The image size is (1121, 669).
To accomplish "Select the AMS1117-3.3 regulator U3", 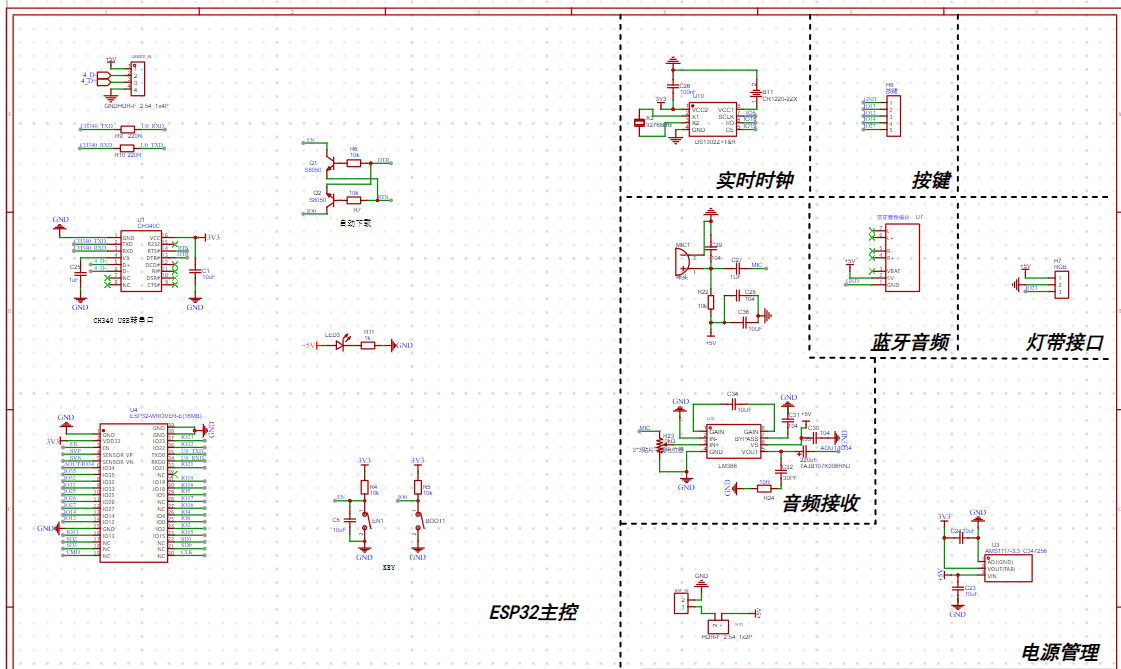I will (1008, 568).
